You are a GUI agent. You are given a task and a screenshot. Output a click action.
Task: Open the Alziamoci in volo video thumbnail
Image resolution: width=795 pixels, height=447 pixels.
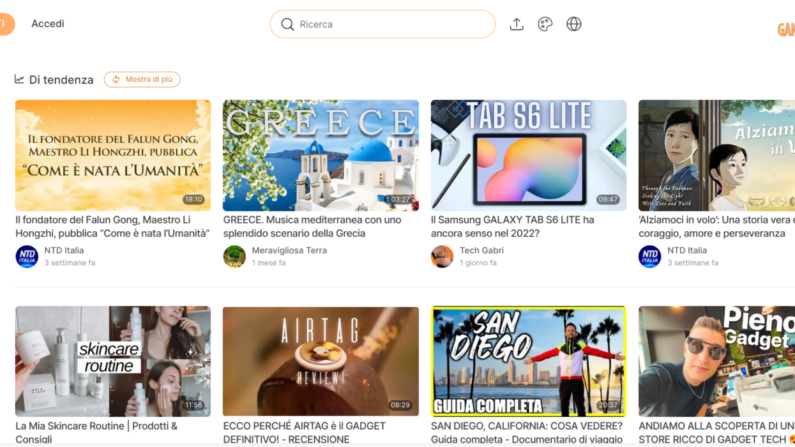point(716,156)
